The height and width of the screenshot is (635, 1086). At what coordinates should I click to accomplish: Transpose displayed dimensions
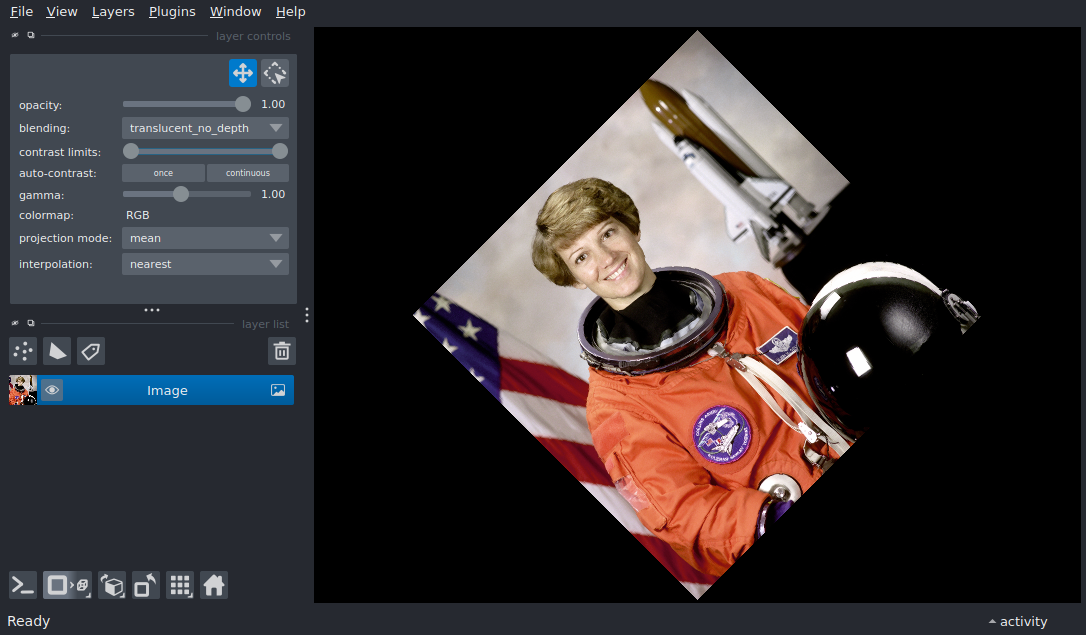146,585
